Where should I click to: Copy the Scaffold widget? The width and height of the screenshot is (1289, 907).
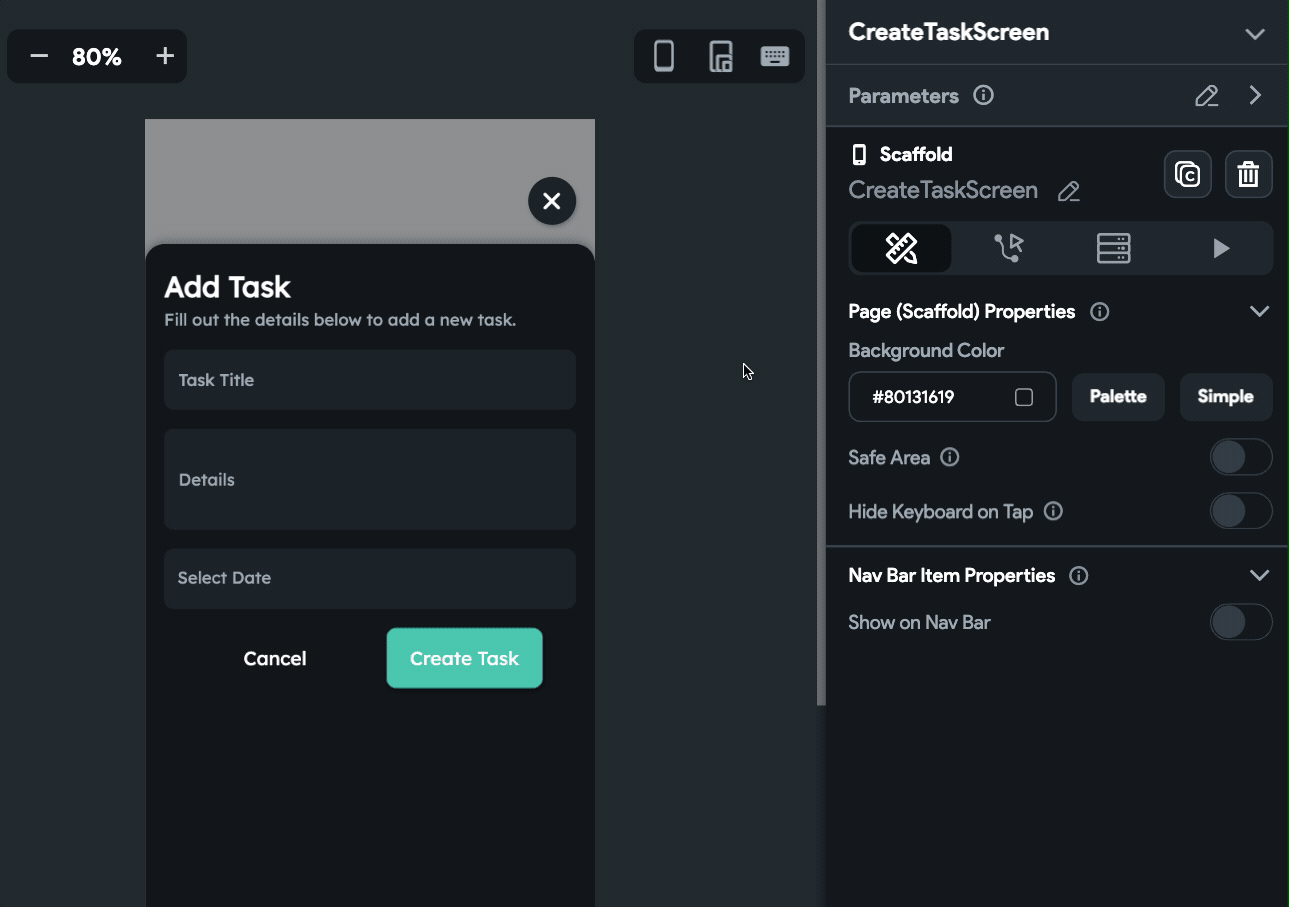pos(1188,174)
